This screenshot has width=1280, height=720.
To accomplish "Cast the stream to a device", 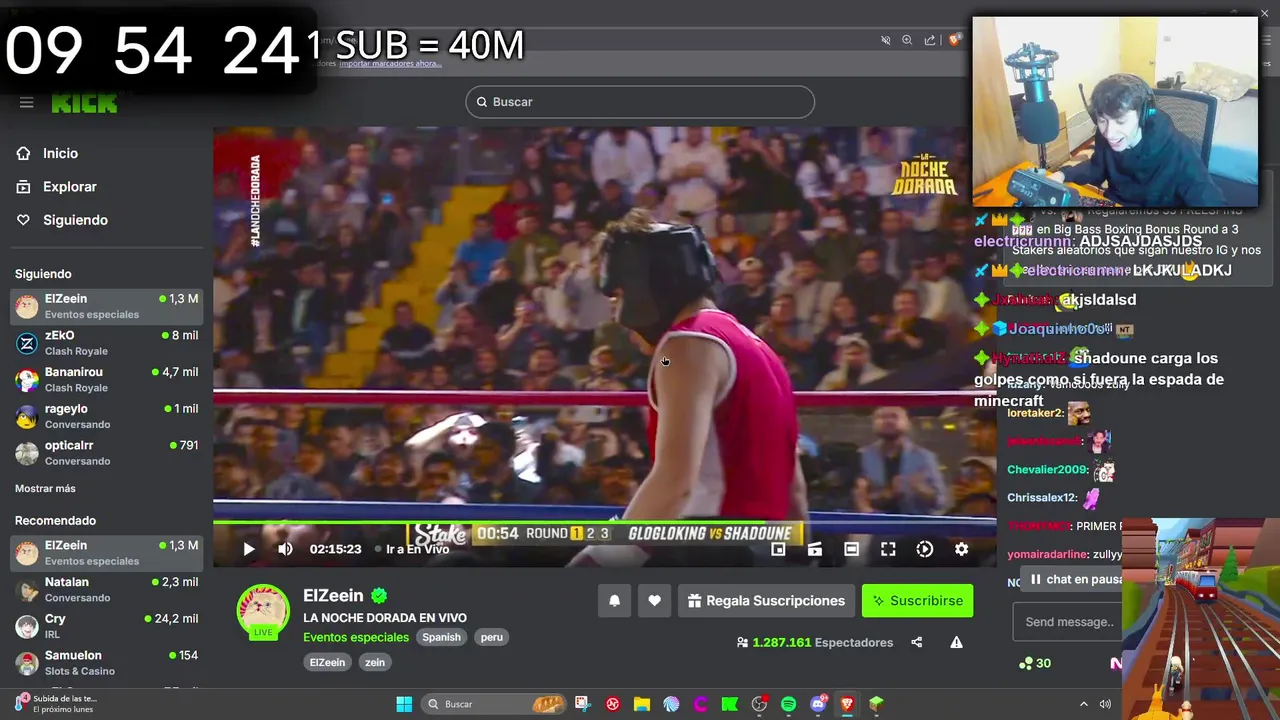I will (x=815, y=549).
